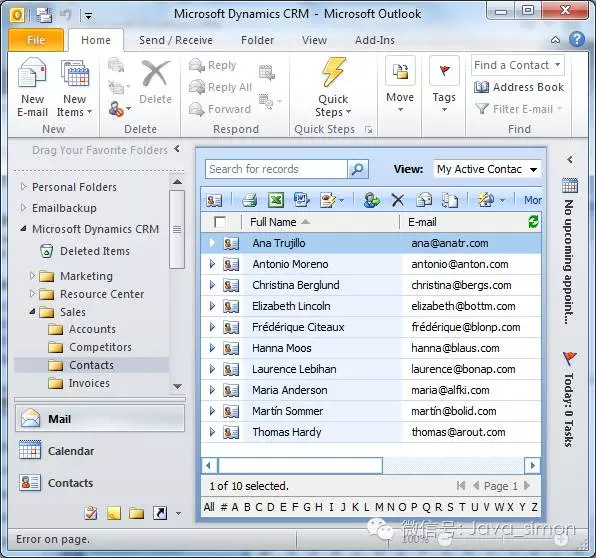Expand the Ana Trujillo row arrow
The height and width of the screenshot is (558, 596).
212,243
